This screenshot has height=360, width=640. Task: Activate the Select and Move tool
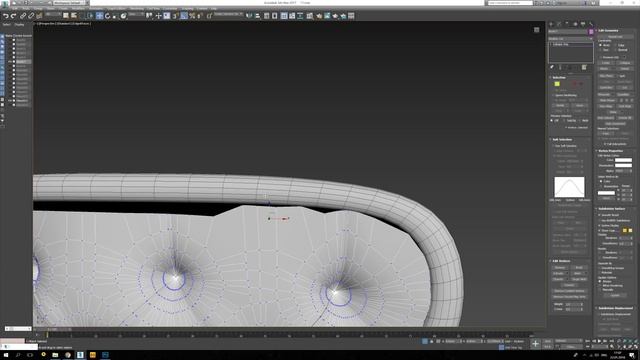[x=100, y=16]
